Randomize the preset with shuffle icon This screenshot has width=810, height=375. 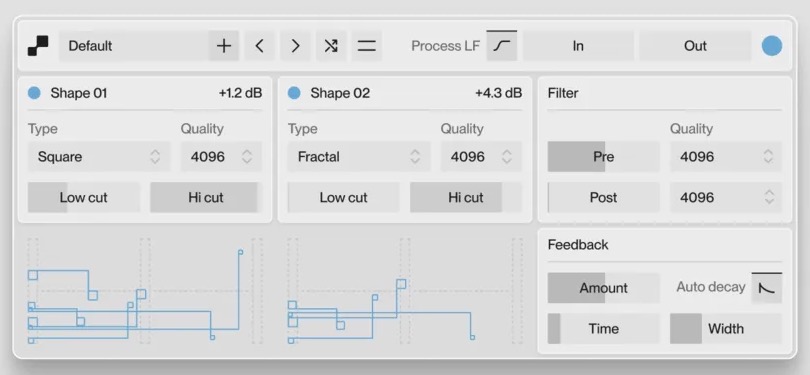[x=331, y=46]
